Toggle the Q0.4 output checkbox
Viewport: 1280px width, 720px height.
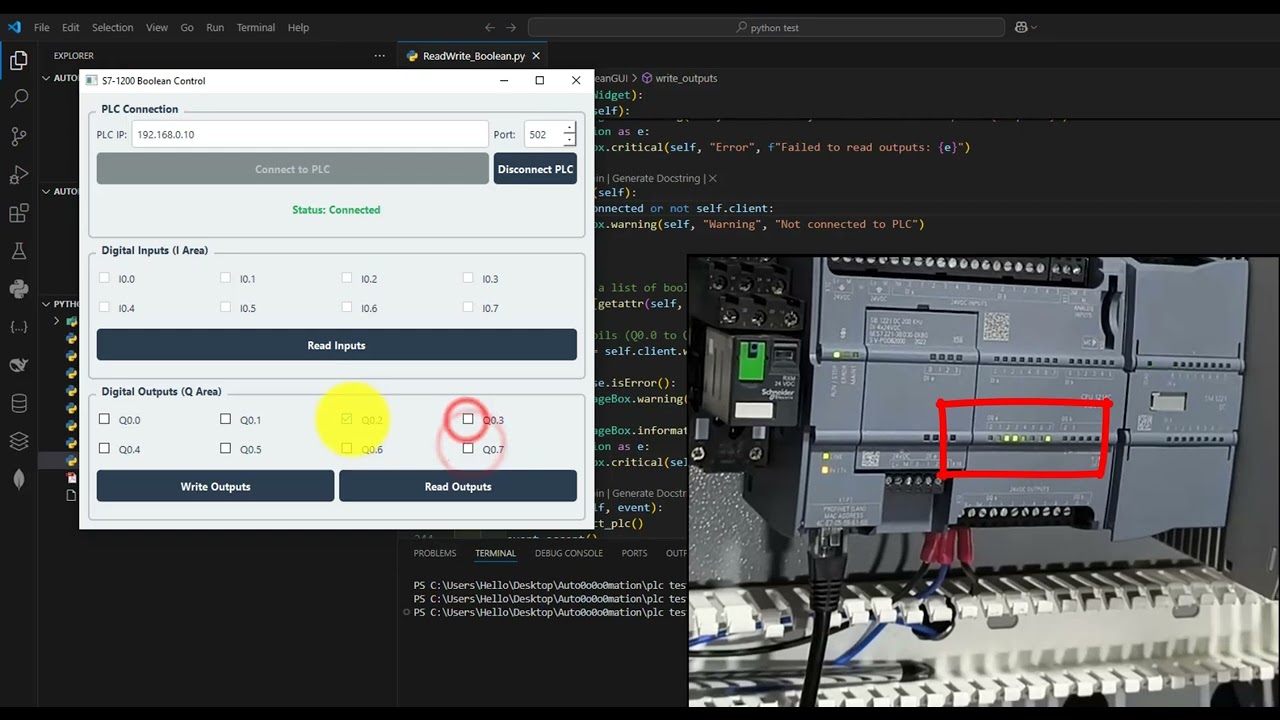[x=104, y=449]
